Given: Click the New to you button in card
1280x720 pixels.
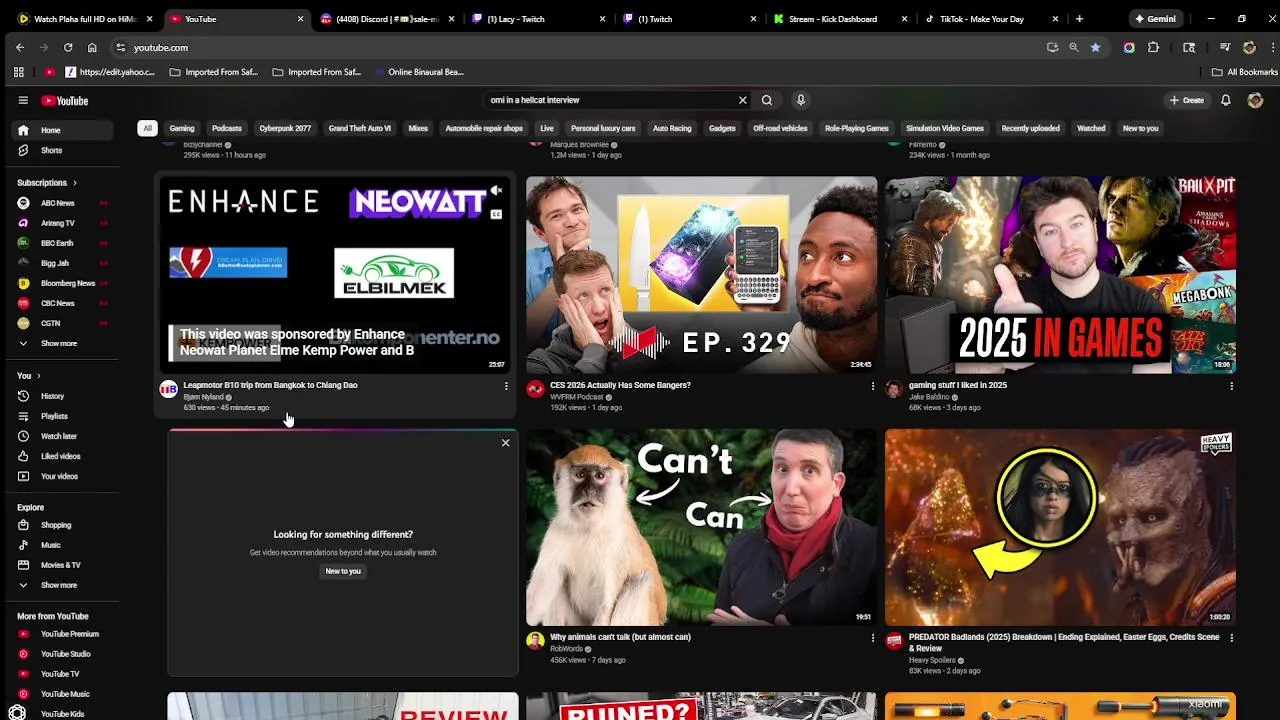Looking at the screenshot, I should click(343, 571).
